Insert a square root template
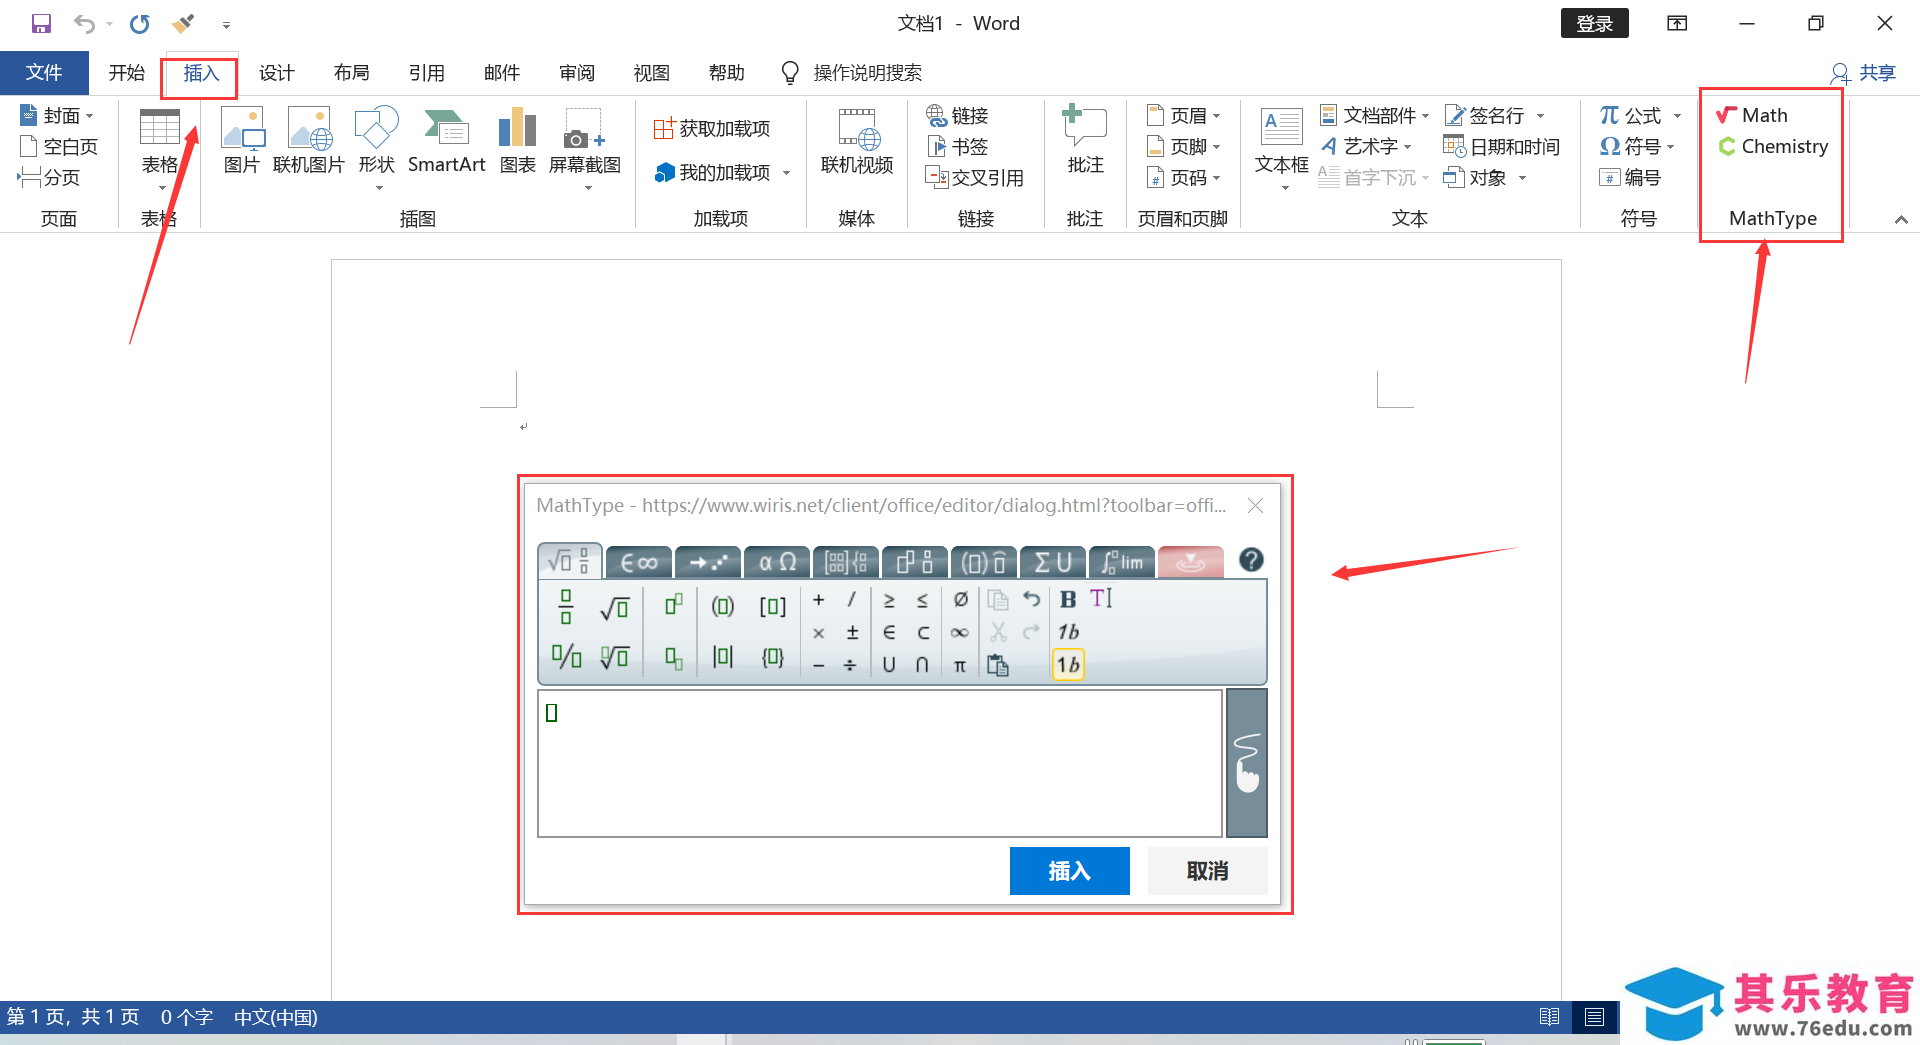Image resolution: width=1920 pixels, height=1045 pixels. click(614, 607)
